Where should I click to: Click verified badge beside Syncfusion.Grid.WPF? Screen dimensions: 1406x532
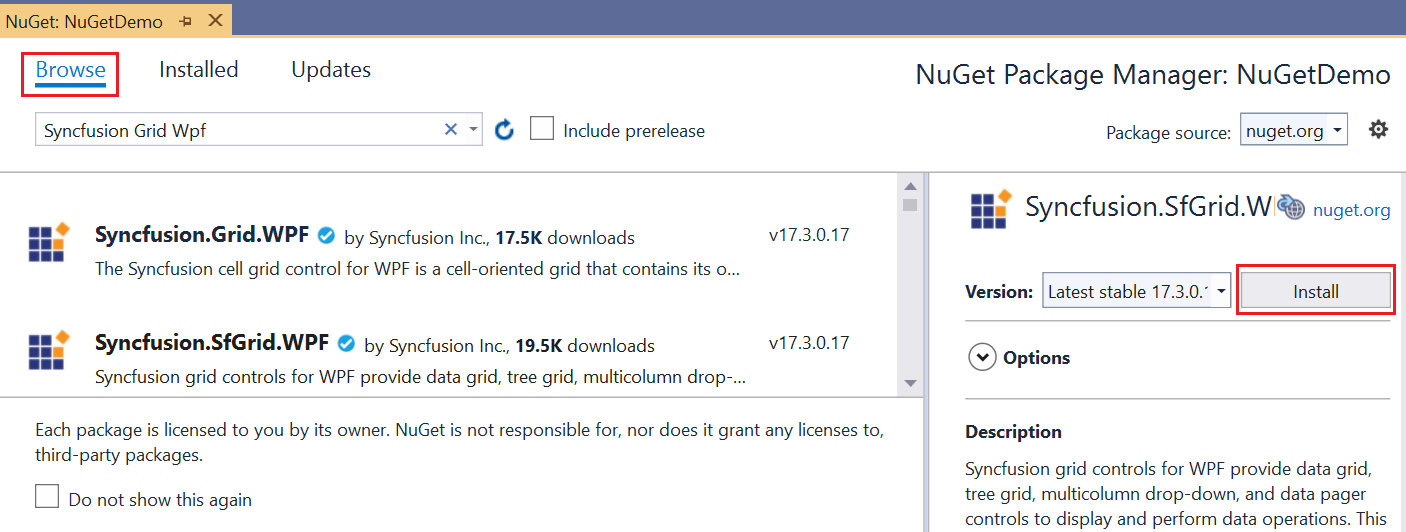click(326, 237)
